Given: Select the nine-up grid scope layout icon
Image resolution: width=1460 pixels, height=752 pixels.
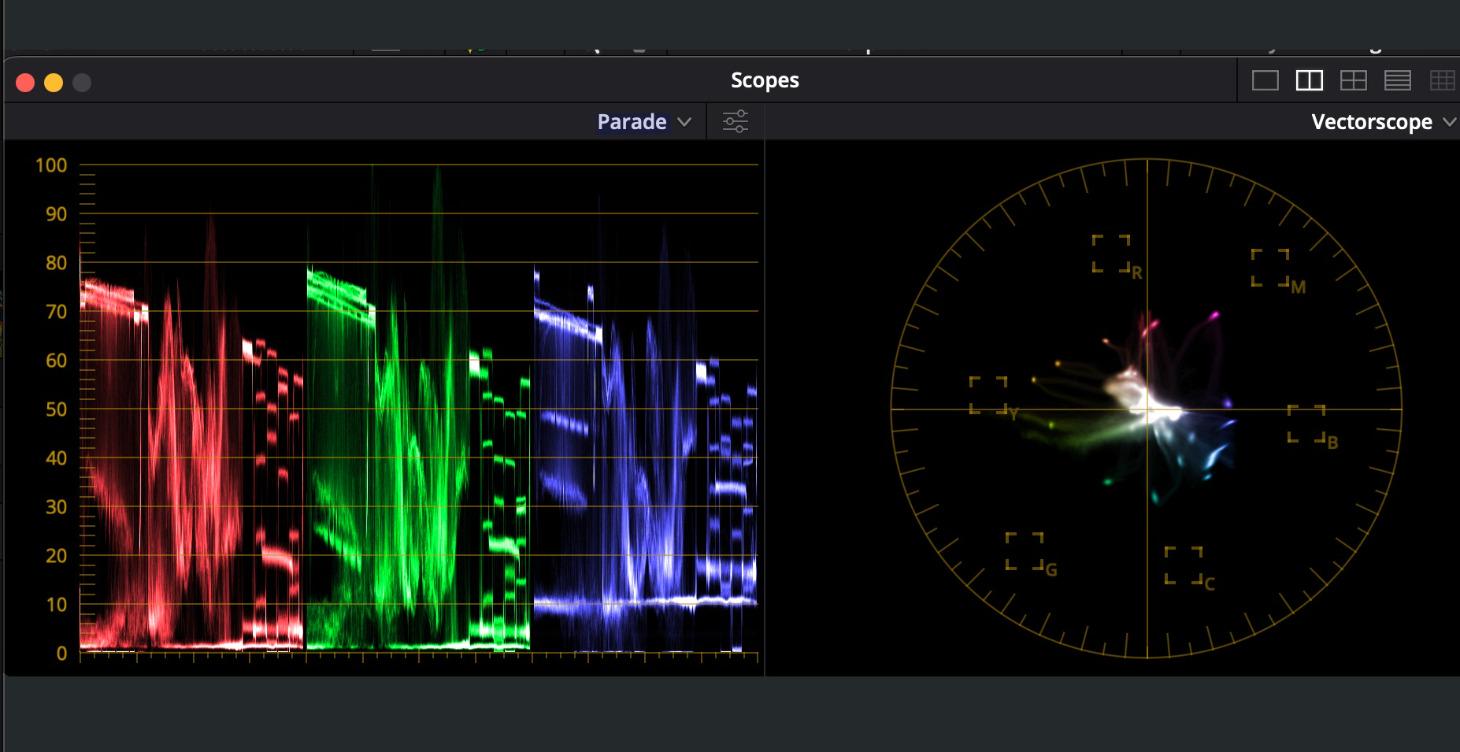Looking at the screenshot, I should tap(1442, 81).
